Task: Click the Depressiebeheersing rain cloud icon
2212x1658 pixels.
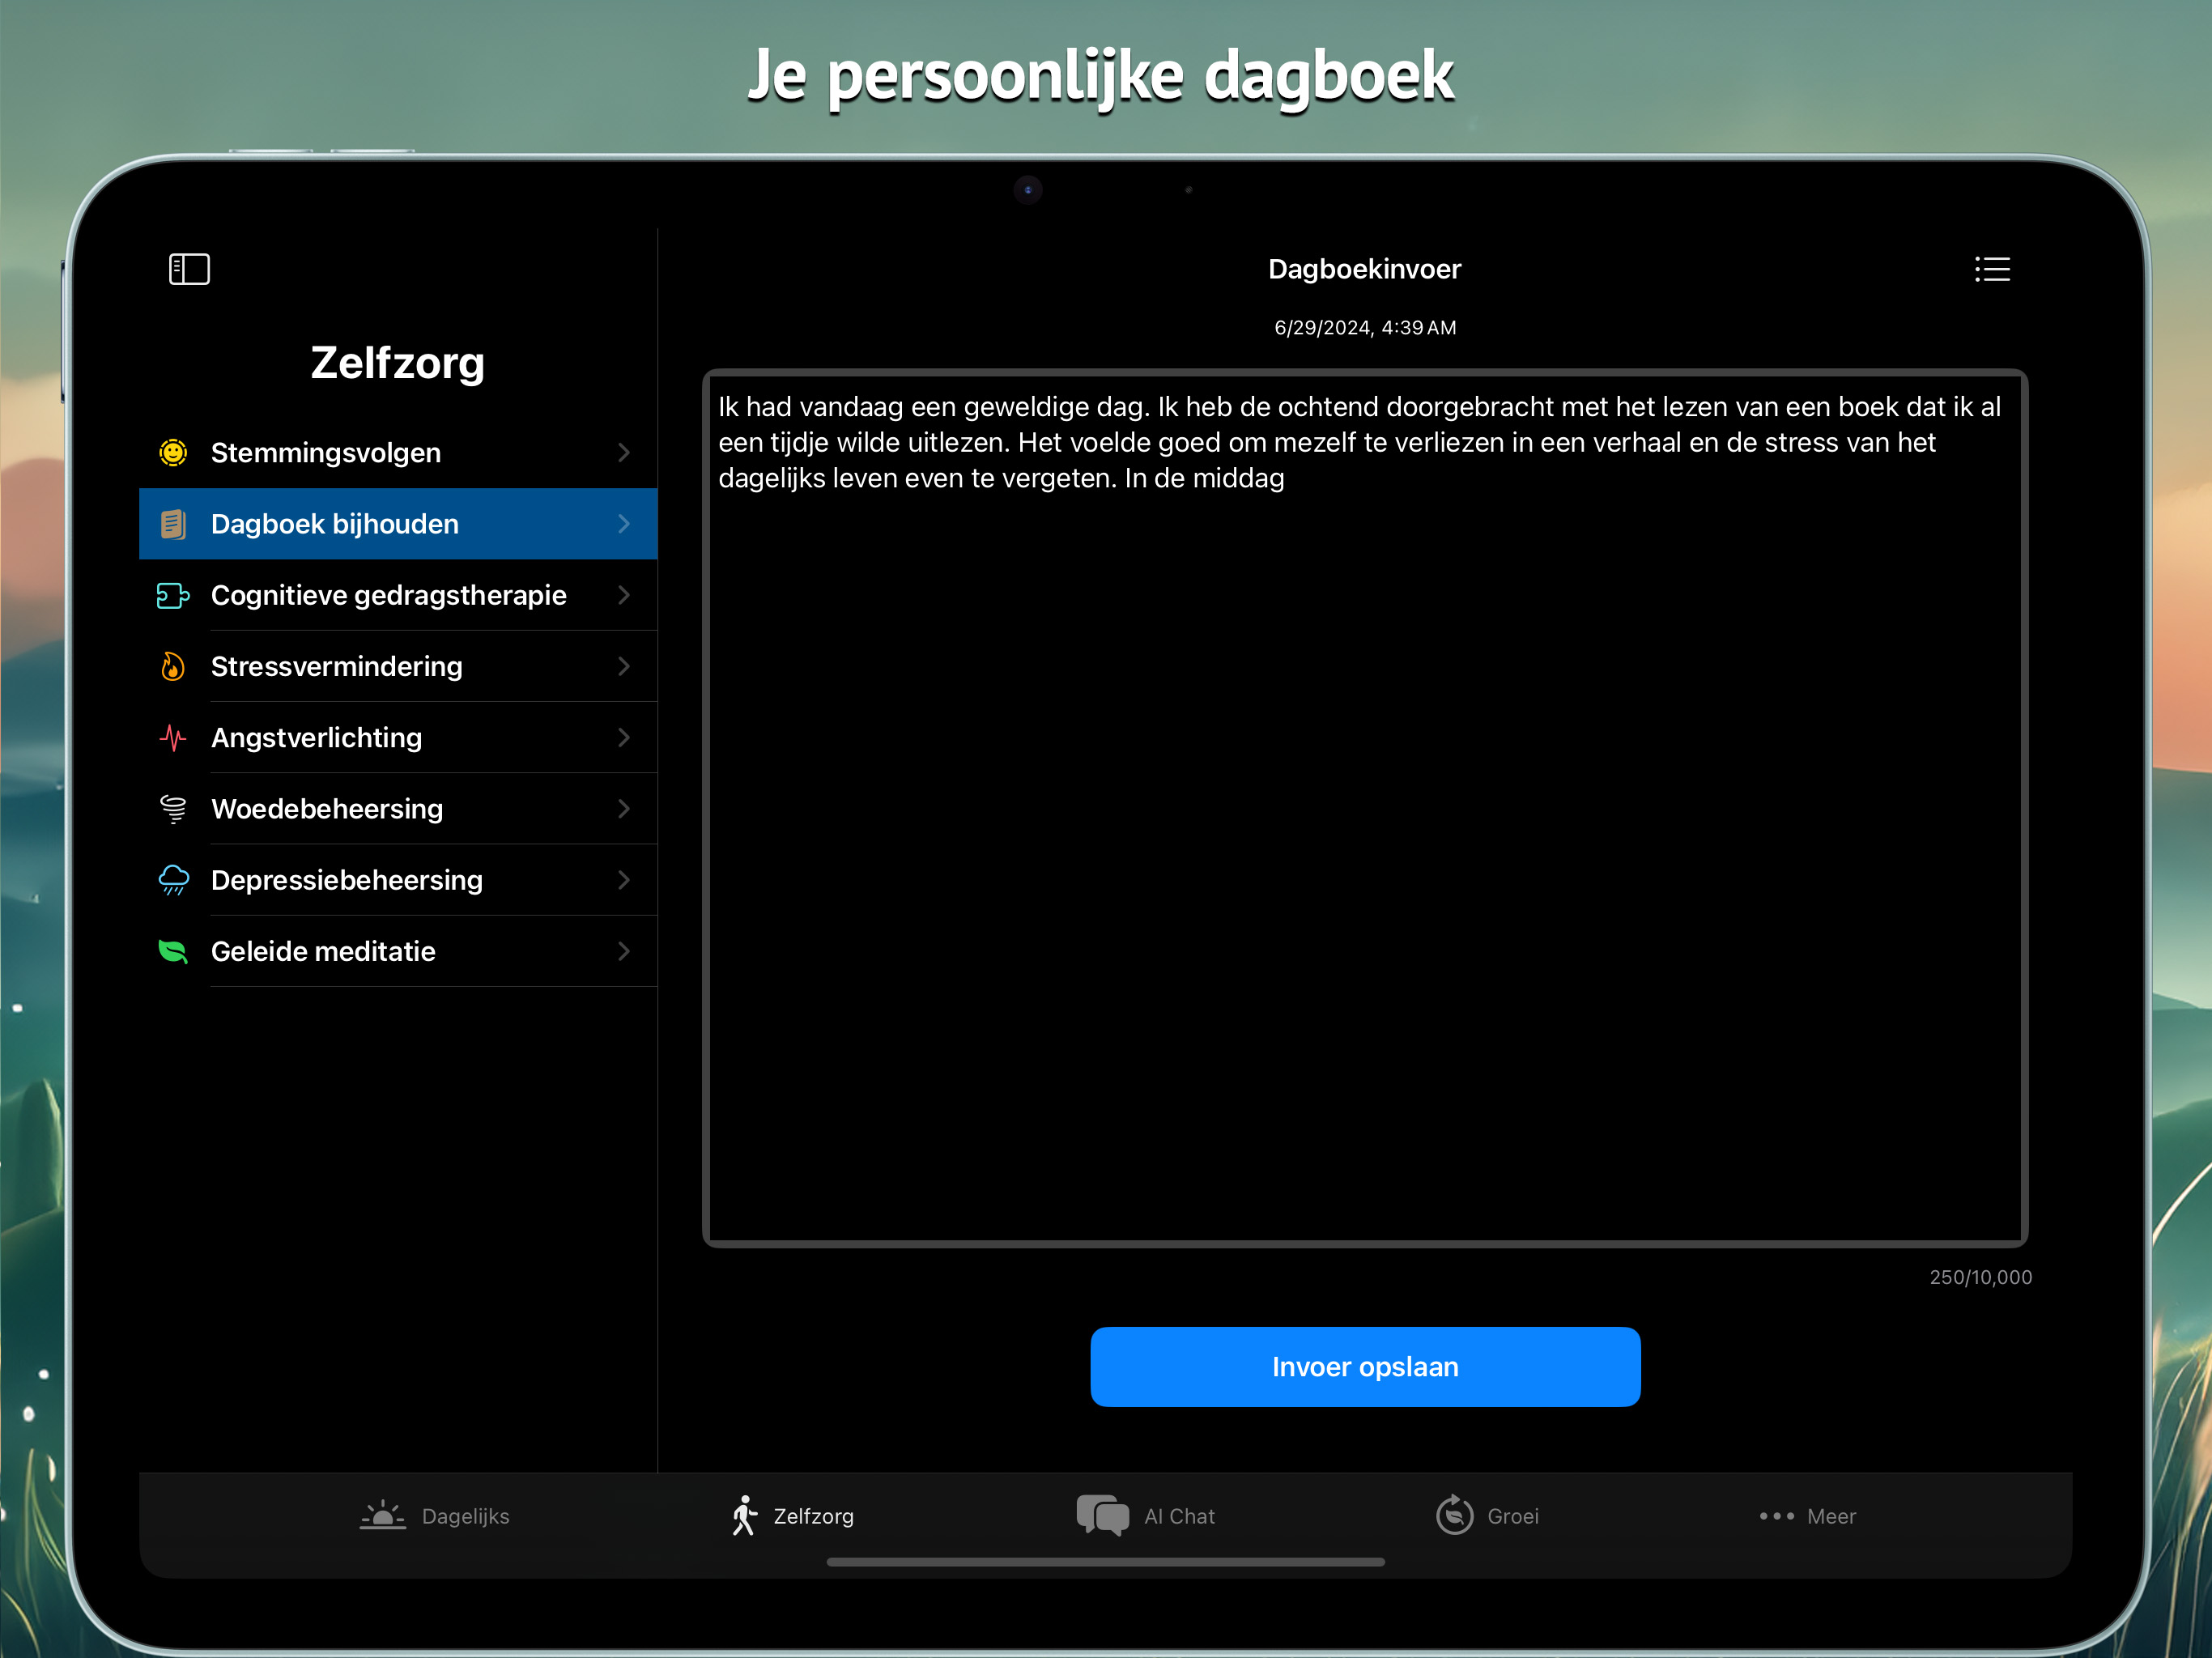Action: [173, 880]
